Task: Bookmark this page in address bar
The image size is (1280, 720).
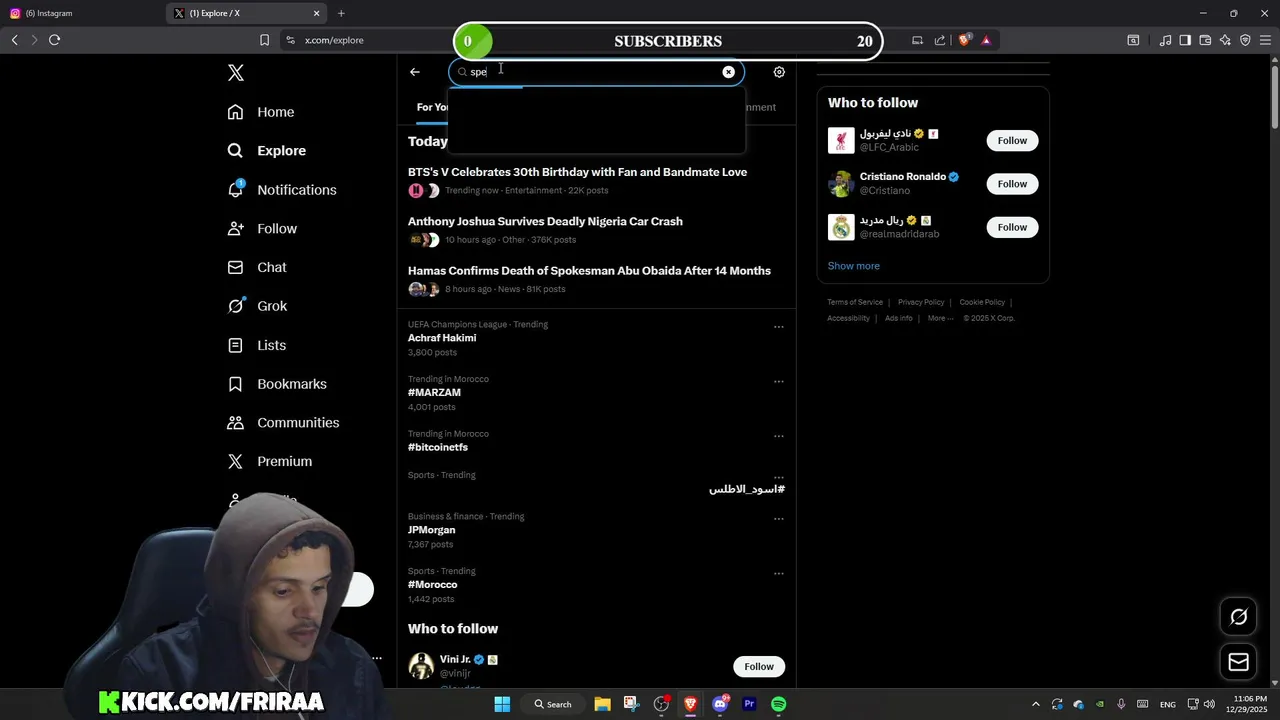Action: coord(264,40)
